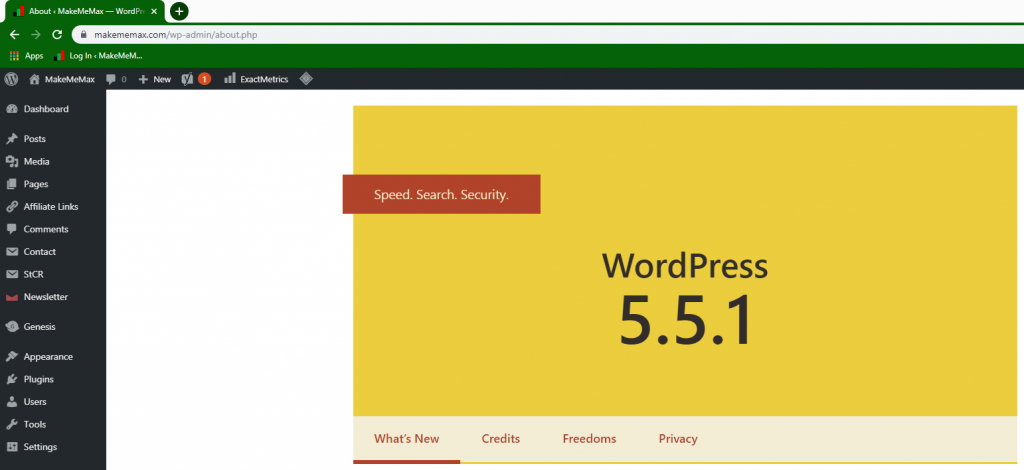Screen dimensions: 1024x470
Task: Click the Dashboard gauge icon
Action: tap(12, 109)
